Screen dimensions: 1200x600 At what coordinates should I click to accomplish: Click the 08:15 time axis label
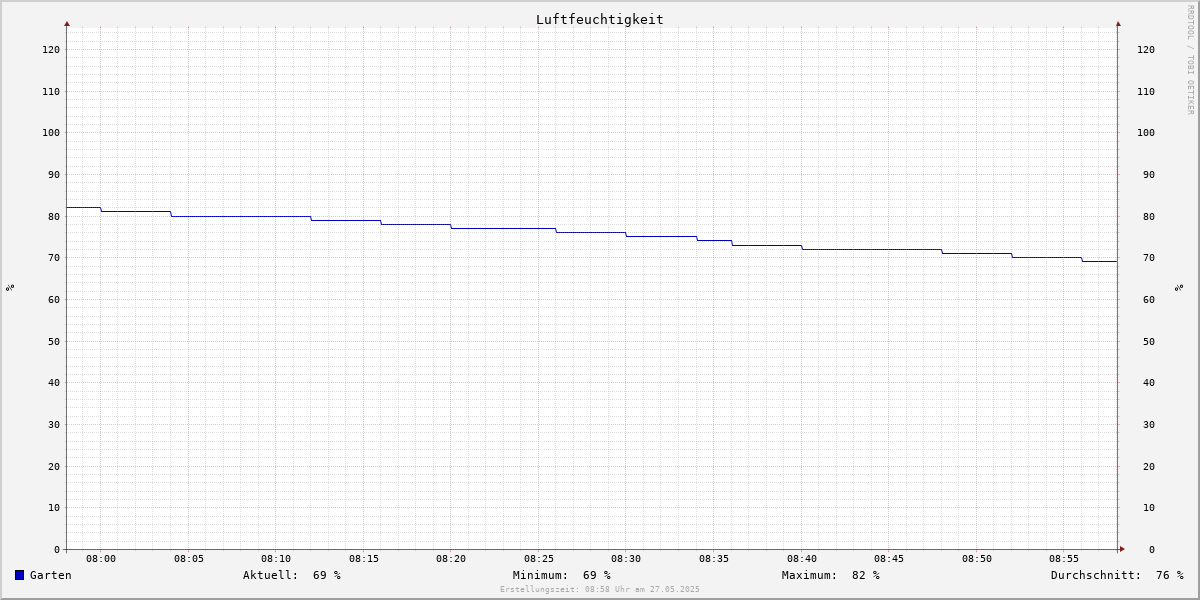(364, 558)
